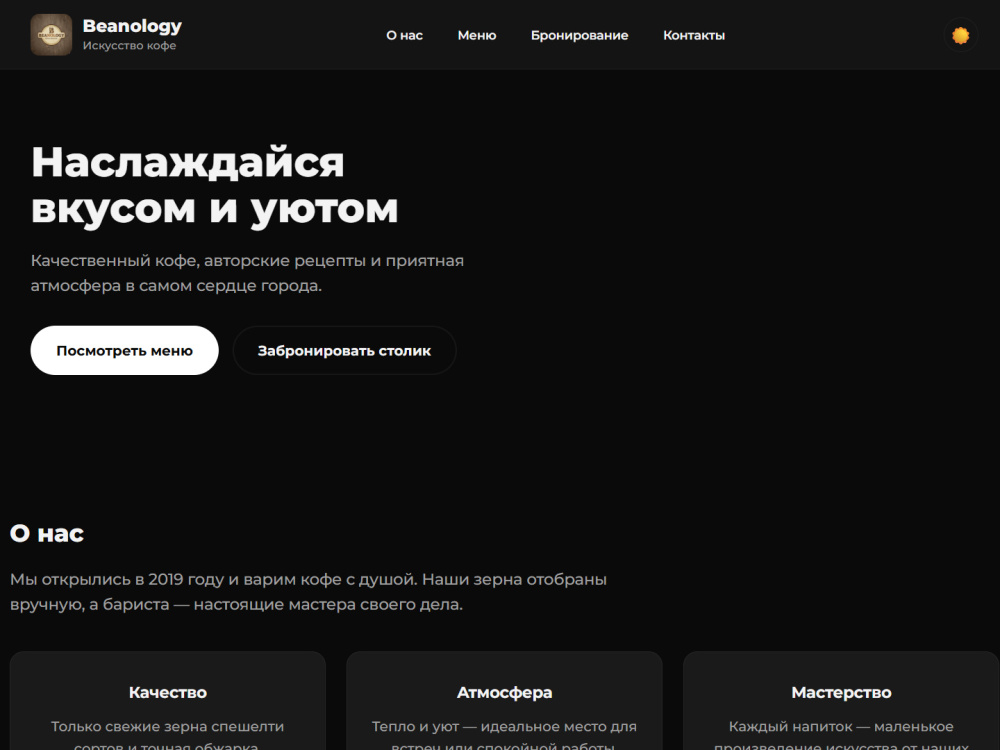Click the text "Только свежие зерна спешелти"
The image size is (1000, 750).
168,726
